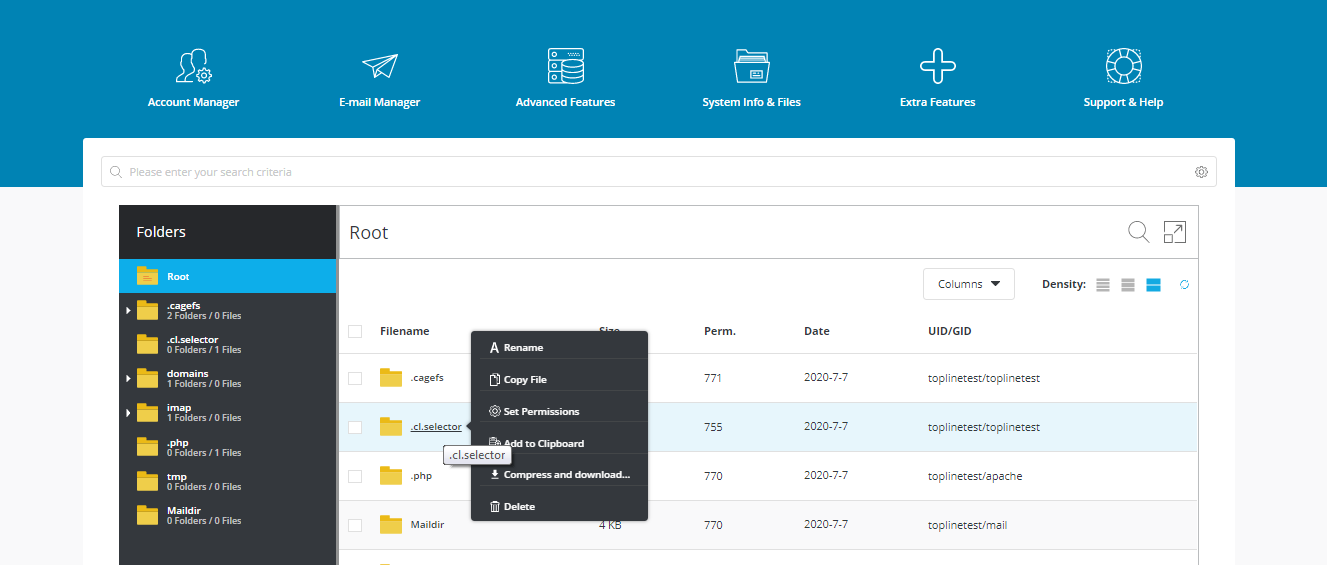The image size is (1327, 565).
Task: Toggle the select-all checkbox in header
Action: click(355, 331)
